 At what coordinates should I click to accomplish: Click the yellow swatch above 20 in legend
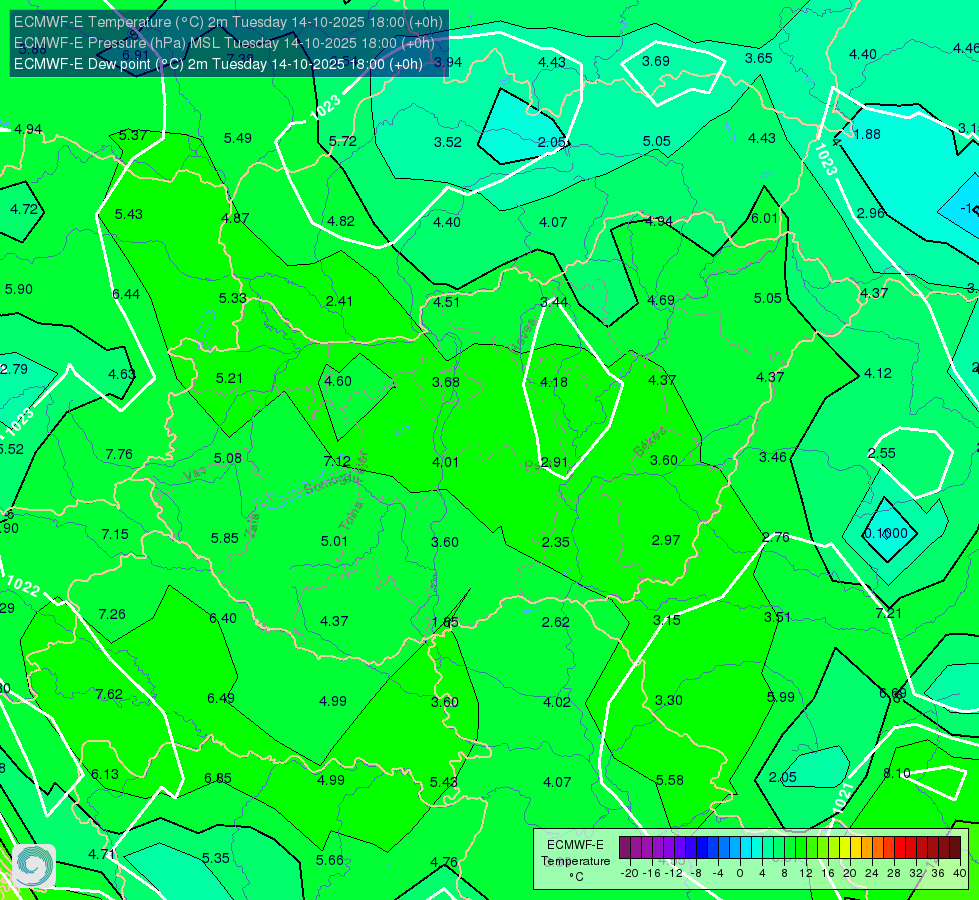845,848
